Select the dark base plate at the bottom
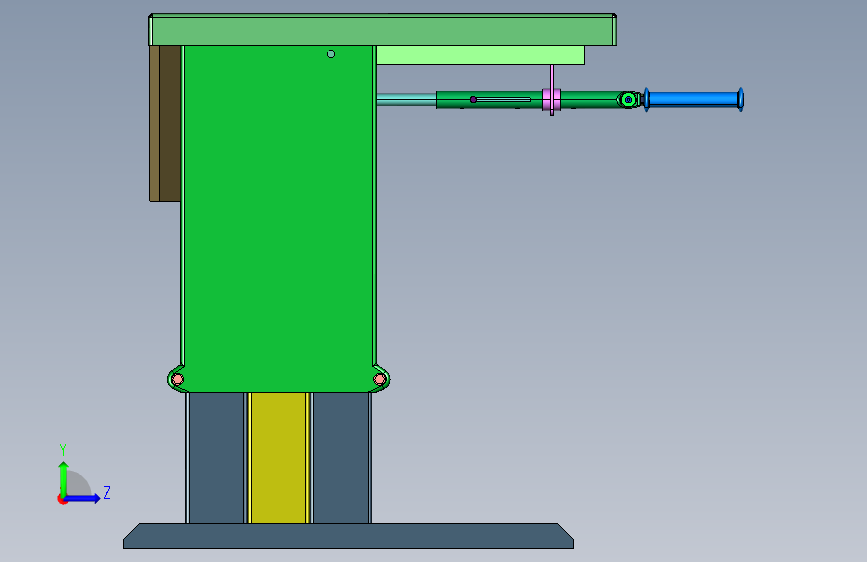The width and height of the screenshot is (867, 562). (348, 536)
